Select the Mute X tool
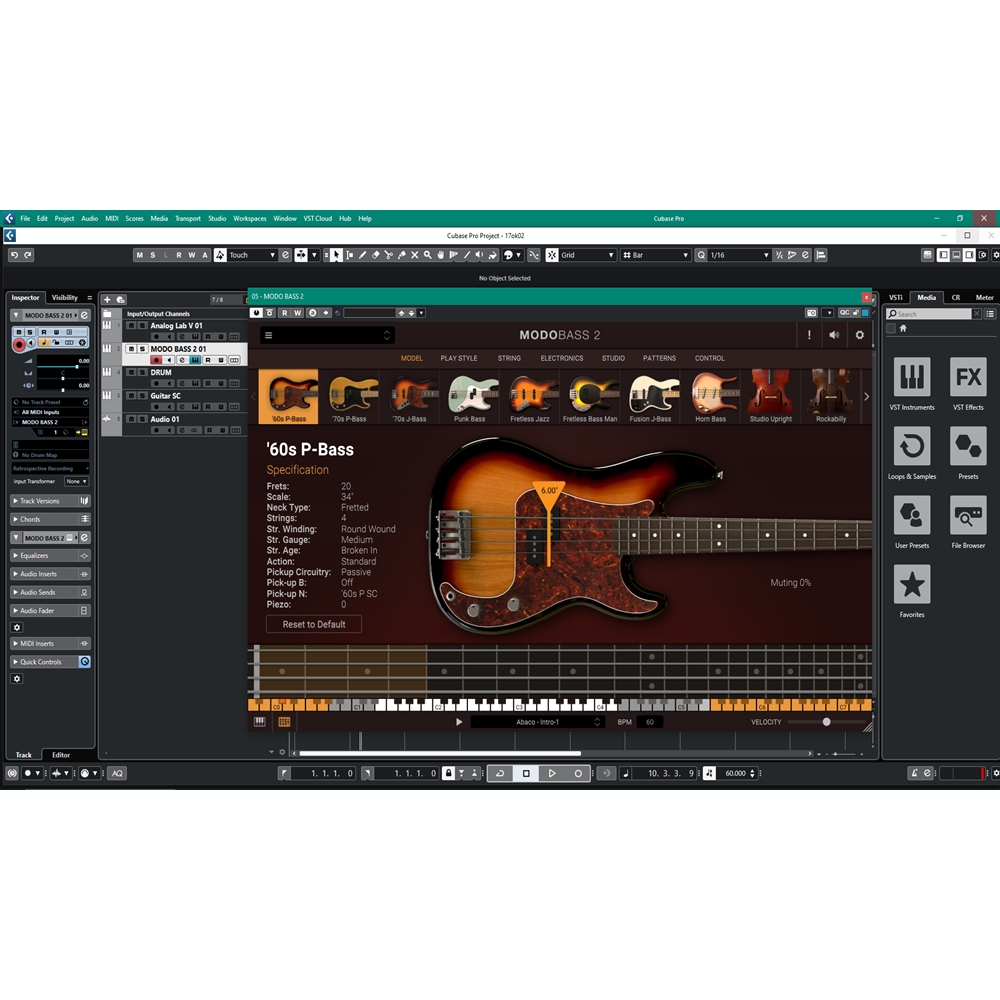 pyautogui.click(x=415, y=255)
